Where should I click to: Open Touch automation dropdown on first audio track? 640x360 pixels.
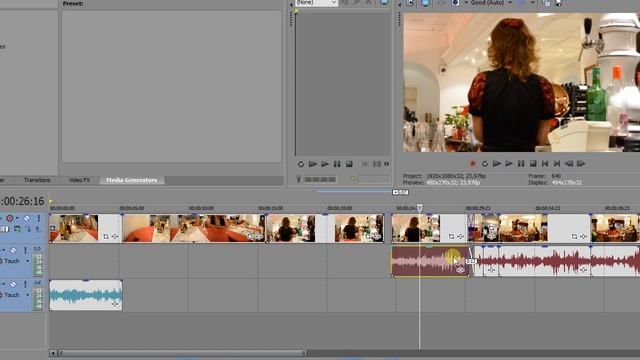coord(28,261)
